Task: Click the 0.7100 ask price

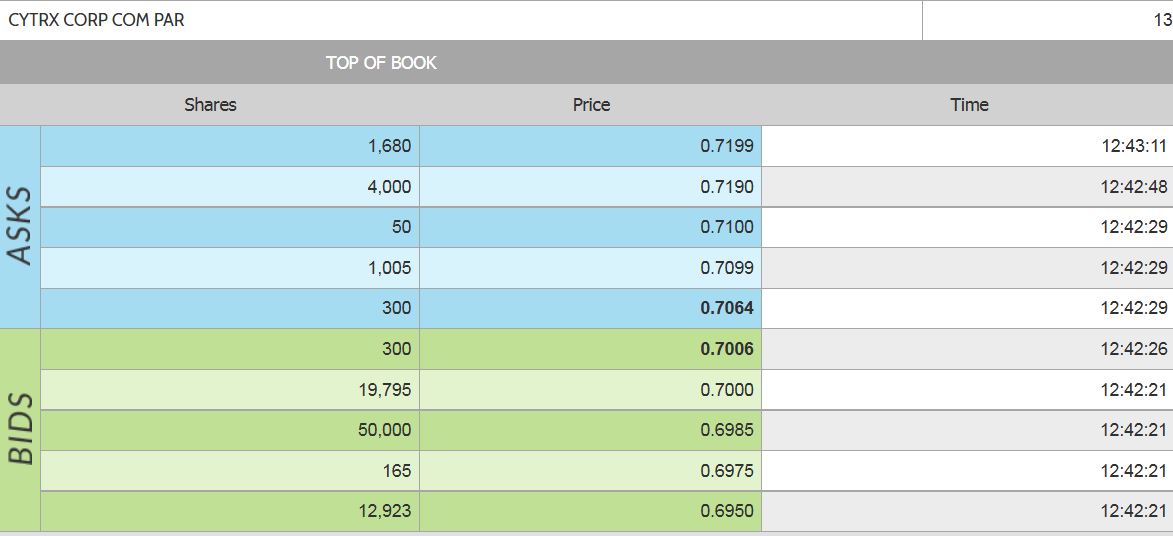Action: 727,228
